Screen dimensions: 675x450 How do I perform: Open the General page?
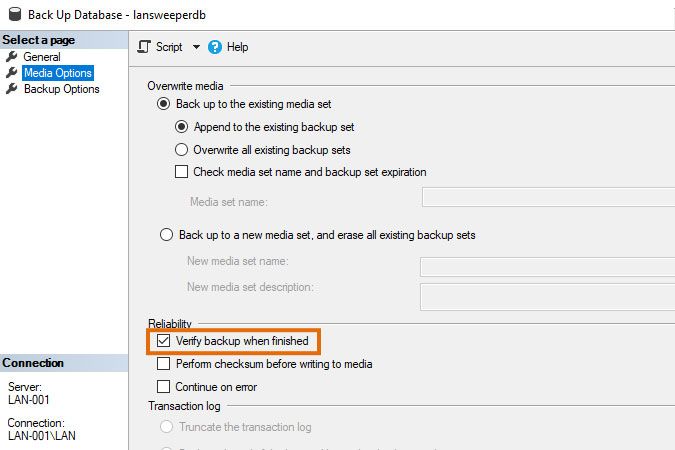pos(42,57)
